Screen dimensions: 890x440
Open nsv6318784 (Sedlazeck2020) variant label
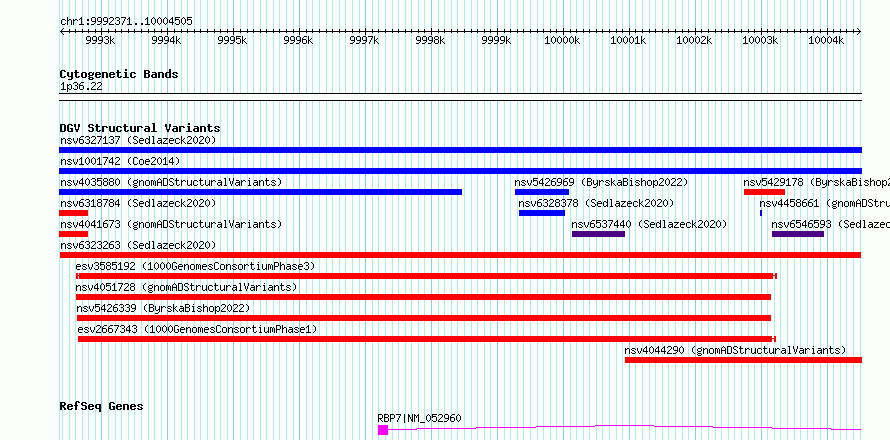(138, 203)
